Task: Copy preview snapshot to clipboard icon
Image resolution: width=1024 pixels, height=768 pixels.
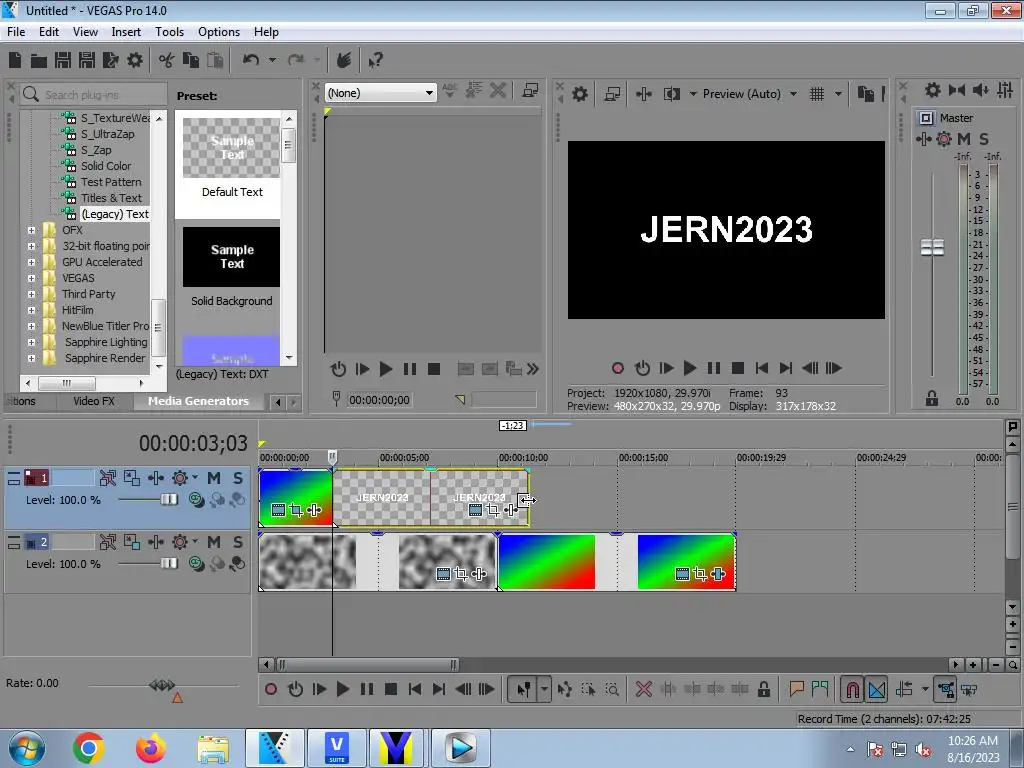Action: coord(865,94)
